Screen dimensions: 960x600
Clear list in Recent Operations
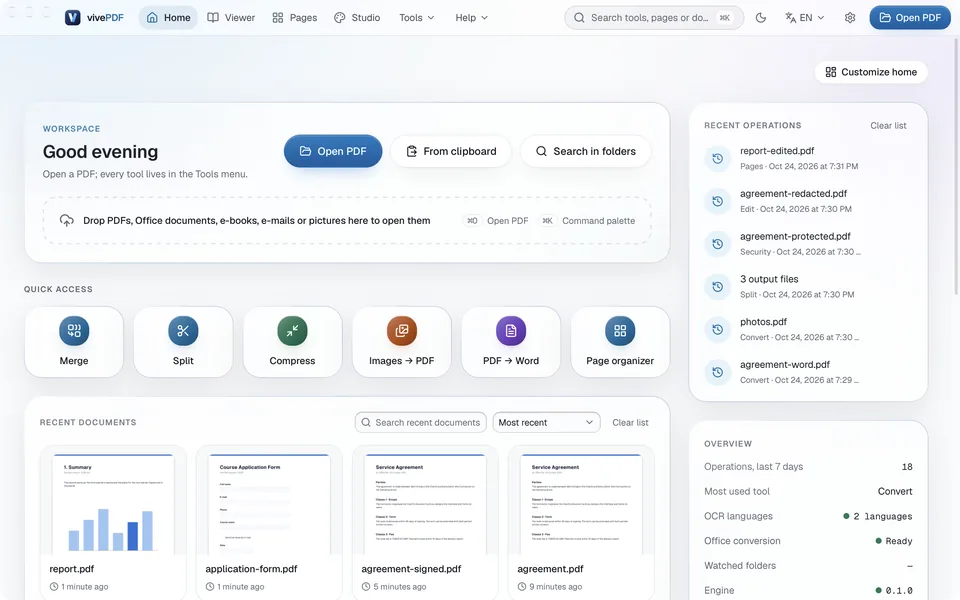click(x=888, y=126)
